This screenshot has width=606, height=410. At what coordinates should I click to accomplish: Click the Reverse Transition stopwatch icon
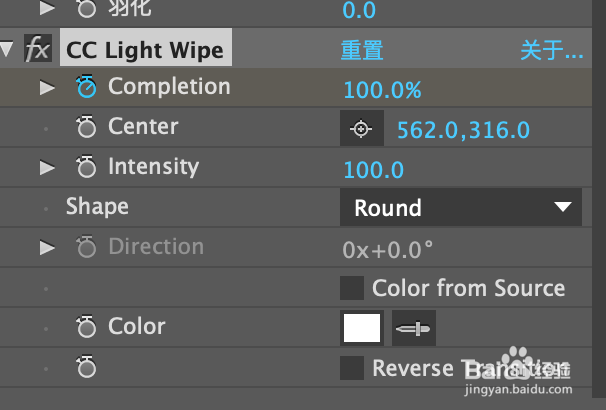click(x=86, y=367)
